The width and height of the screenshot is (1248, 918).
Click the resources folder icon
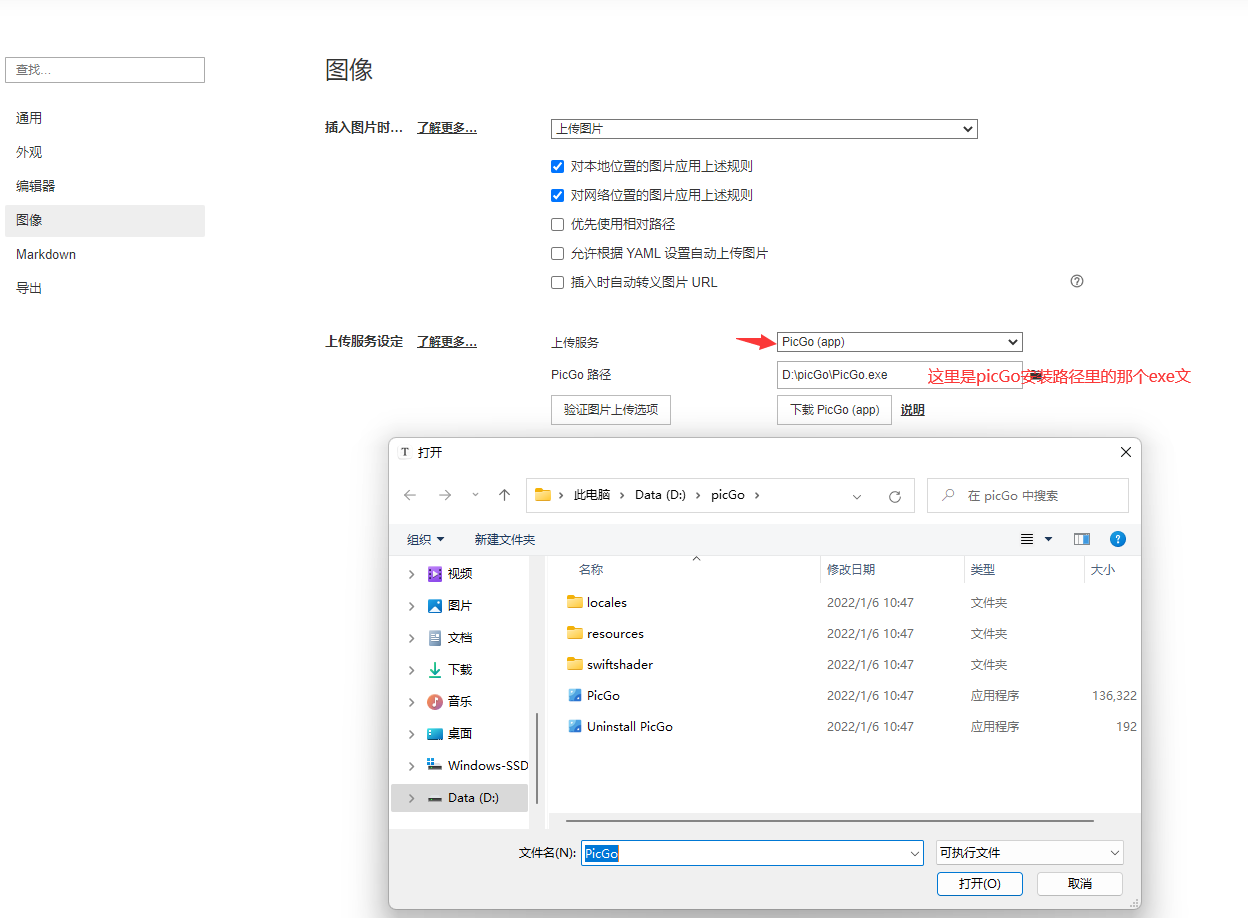tap(575, 633)
